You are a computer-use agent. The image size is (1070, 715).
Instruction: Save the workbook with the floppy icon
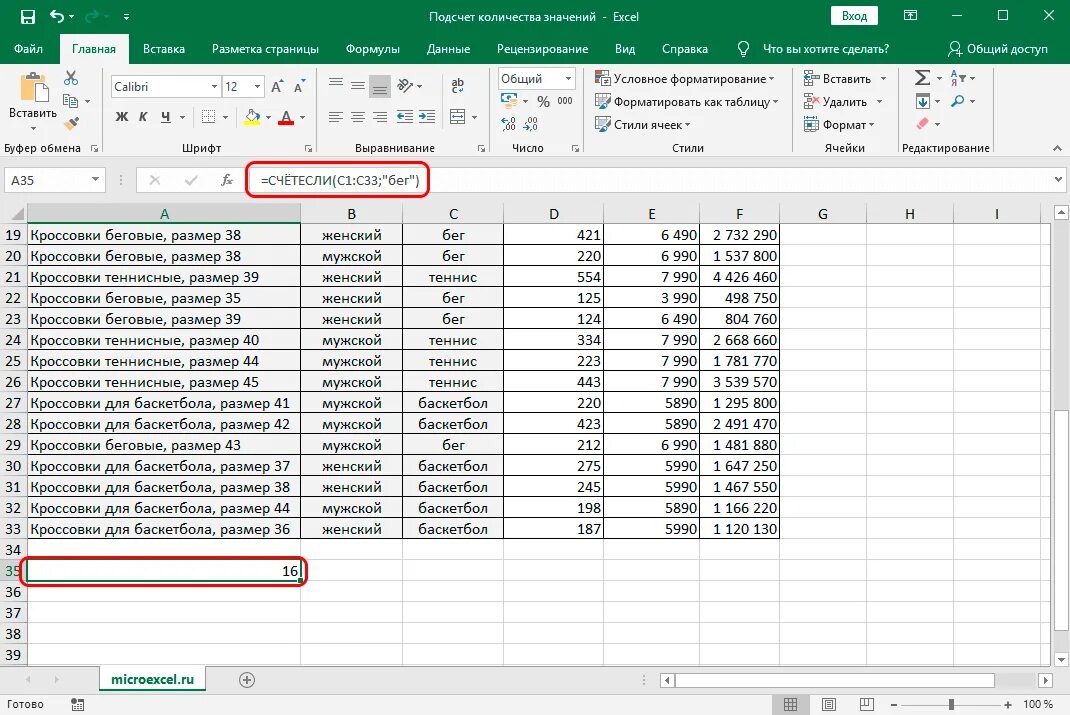(x=28, y=16)
